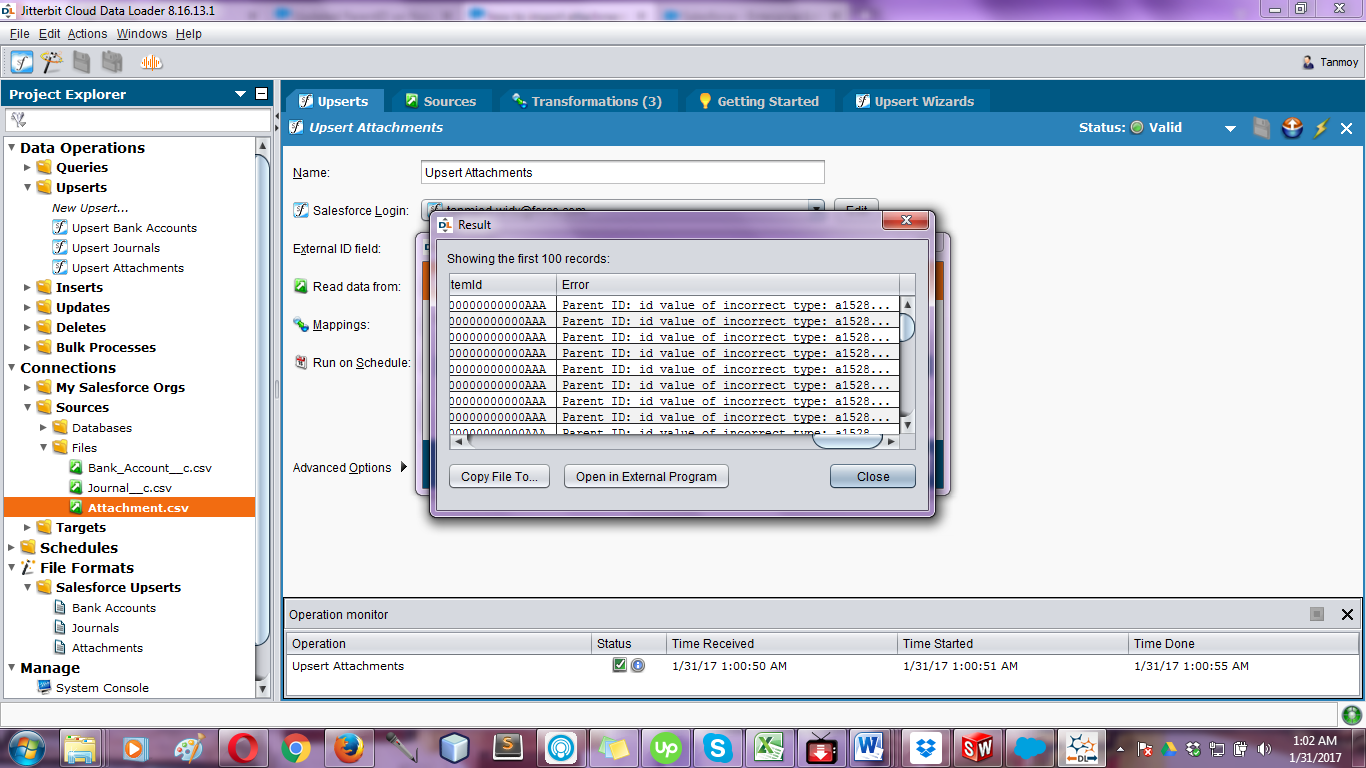Open the Project Explorer dropdown arrow
Screen dimensions: 1366x768
(240, 94)
